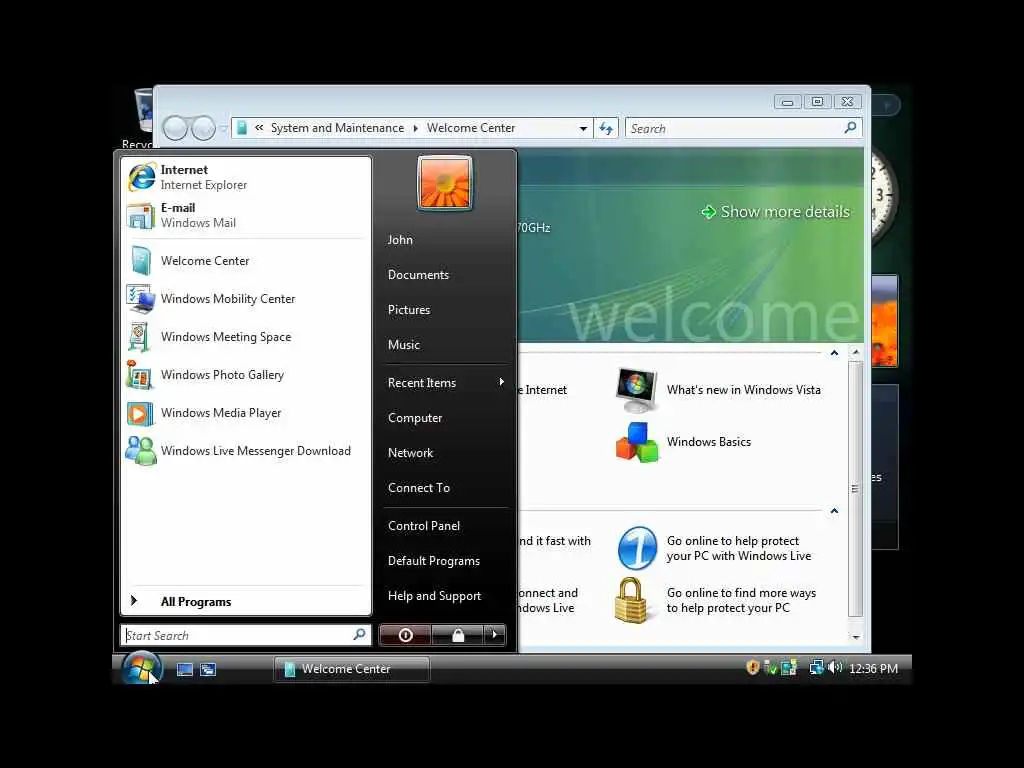Viewport: 1024px width, 768px height.
Task: Click sidebar clock gadget
Action: (883, 195)
